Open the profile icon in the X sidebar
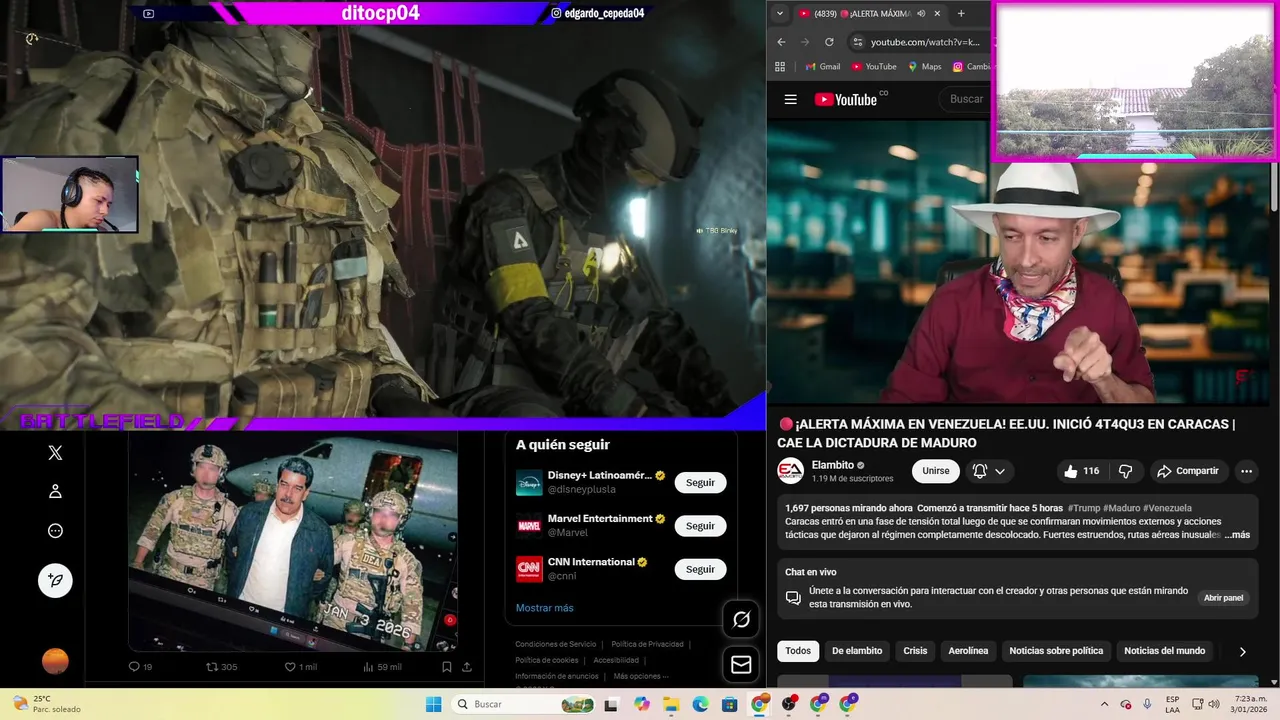 click(55, 491)
